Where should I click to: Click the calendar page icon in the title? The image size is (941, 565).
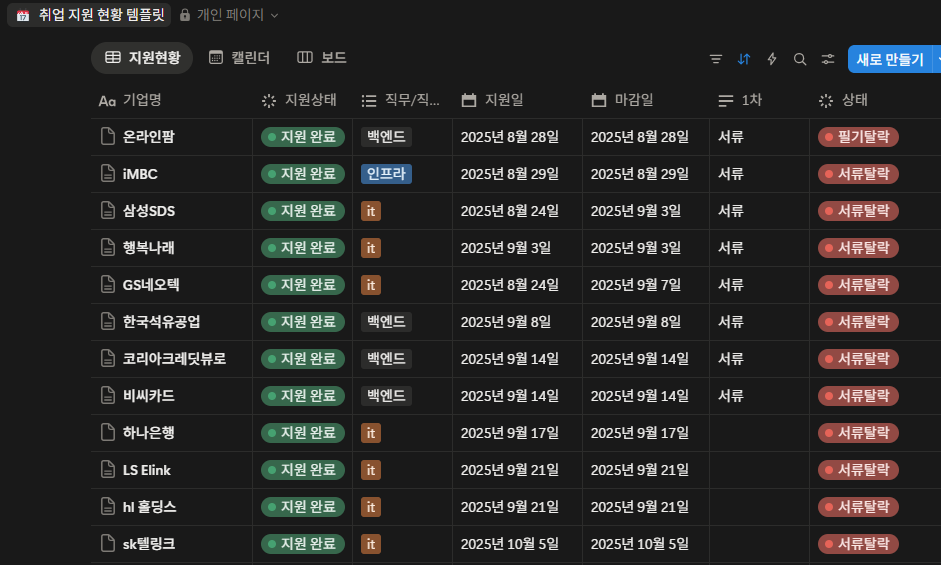22,15
